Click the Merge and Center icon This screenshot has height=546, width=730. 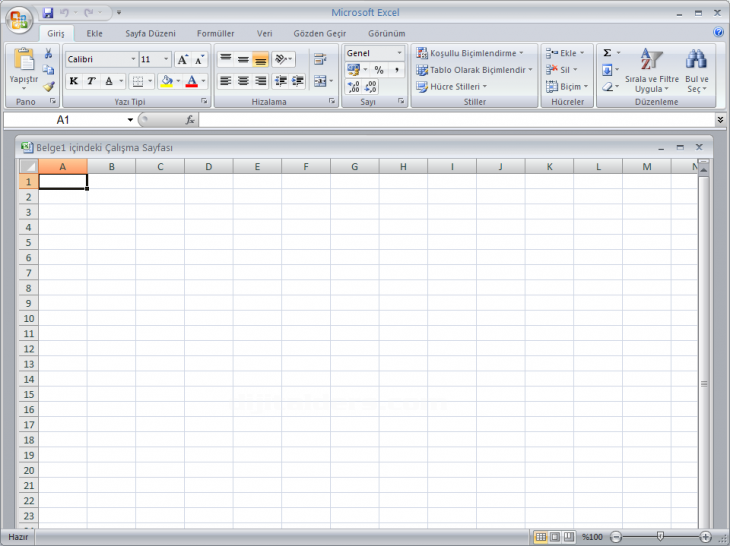[x=320, y=81]
